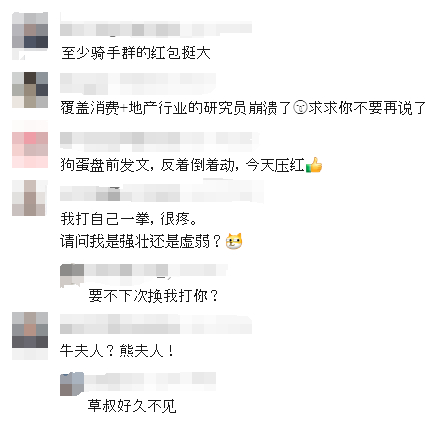Click avatar beside 牛夫人？熊夫人！ comment
This screenshot has width=445, height=428.
[x=30, y=336]
